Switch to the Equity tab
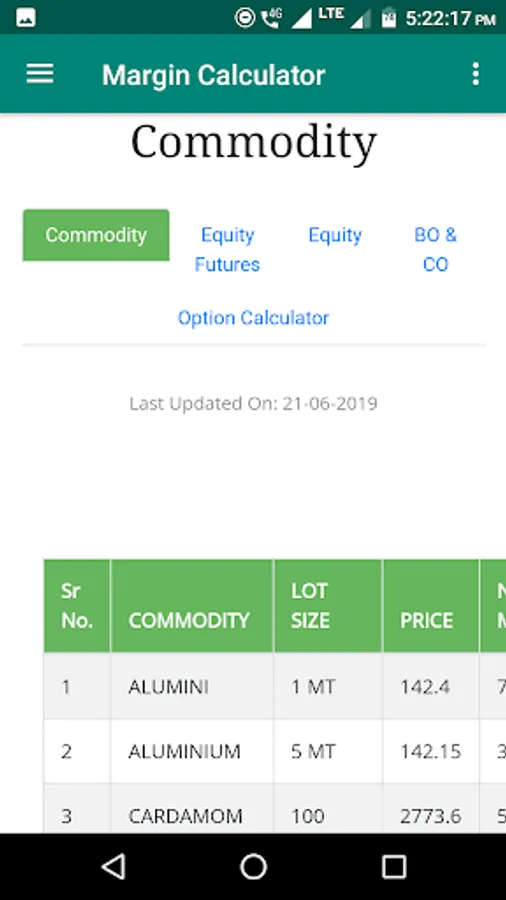 [x=335, y=235]
